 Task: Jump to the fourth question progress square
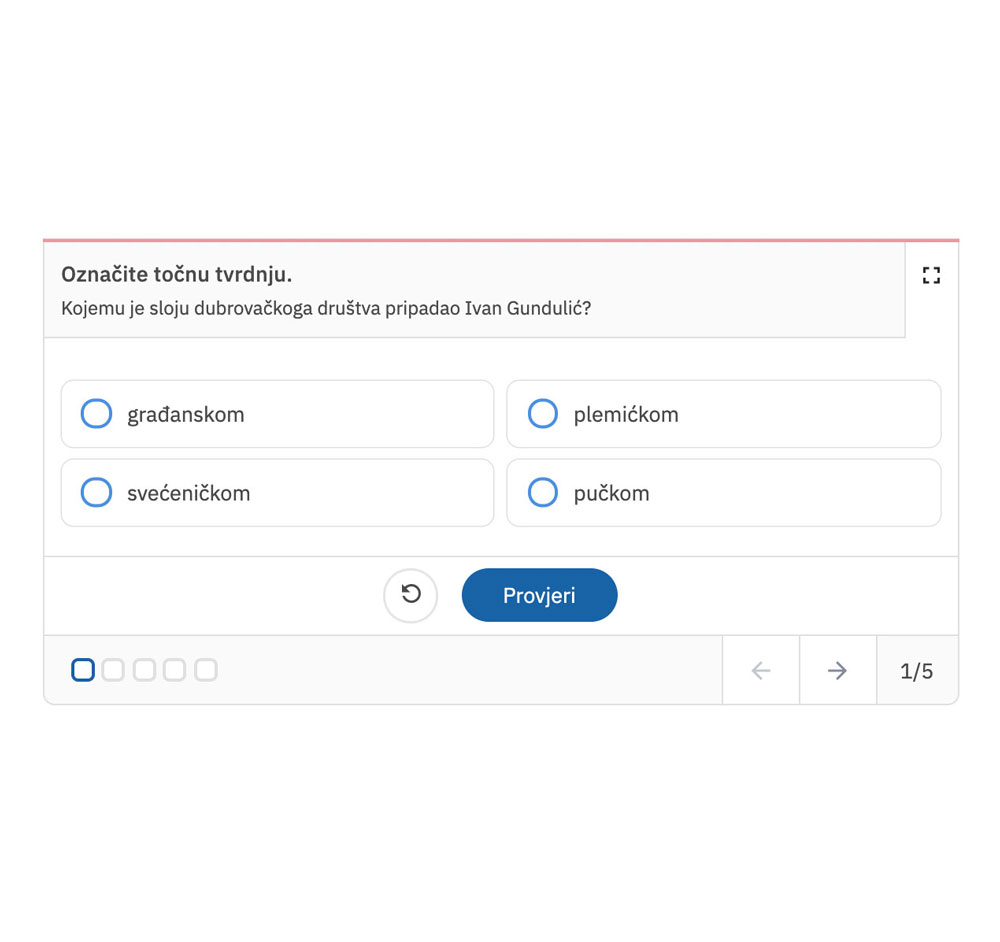(175, 670)
